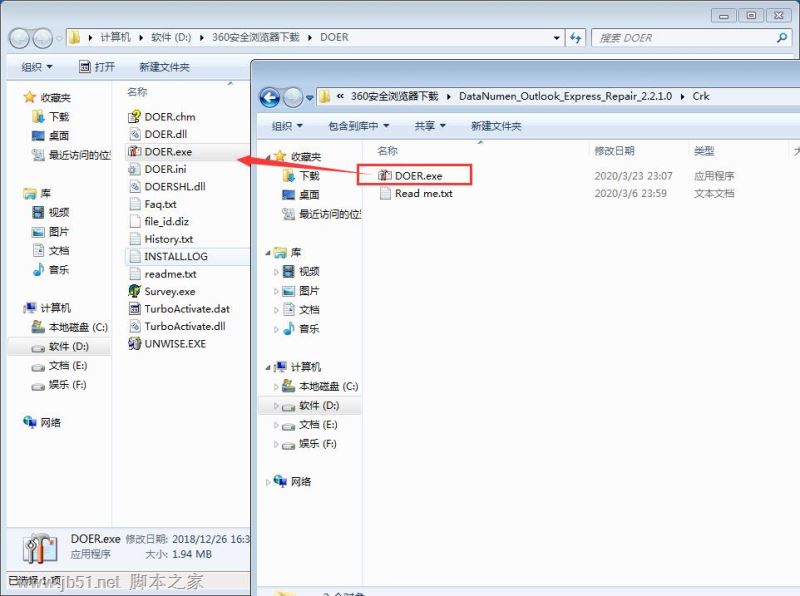
Task: Click the Forward arrow button in the back DOER window
Action: point(42,38)
